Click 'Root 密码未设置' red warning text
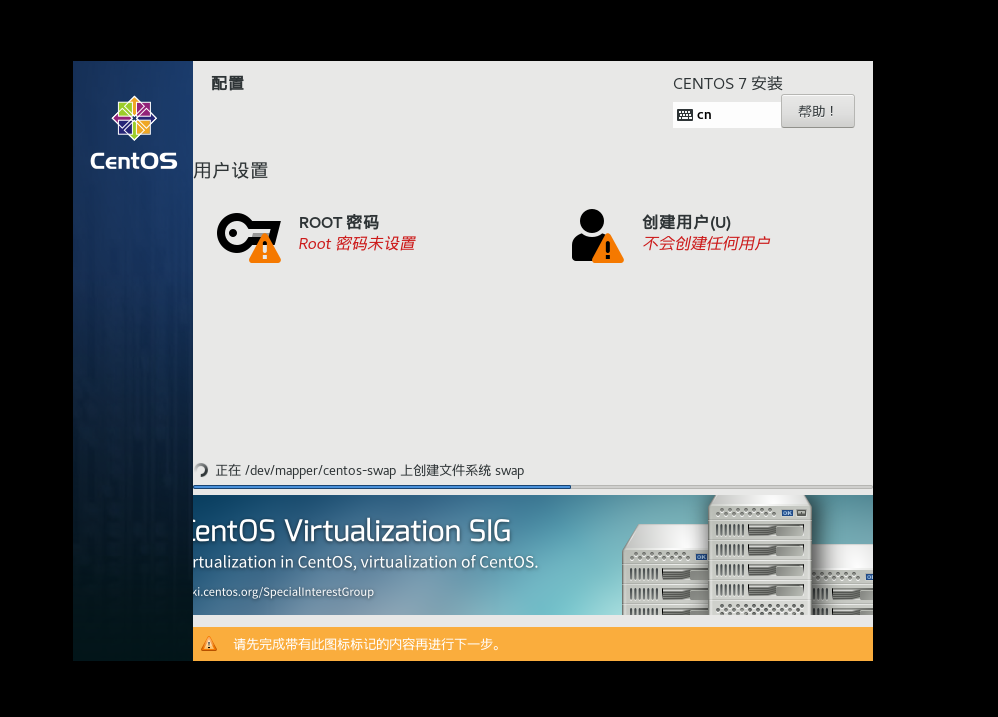Screen dimensions: 998x717 point(357,244)
